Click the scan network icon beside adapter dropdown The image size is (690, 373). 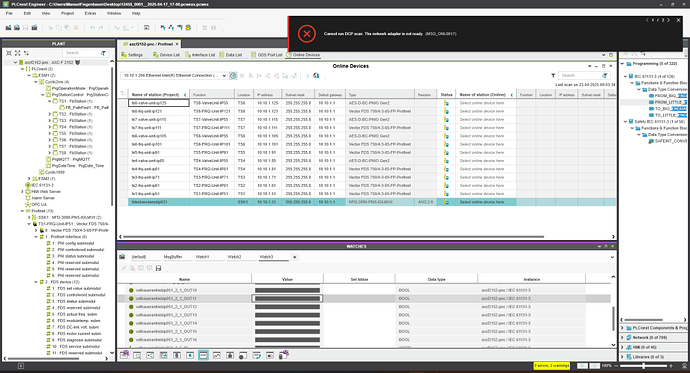click(233, 76)
